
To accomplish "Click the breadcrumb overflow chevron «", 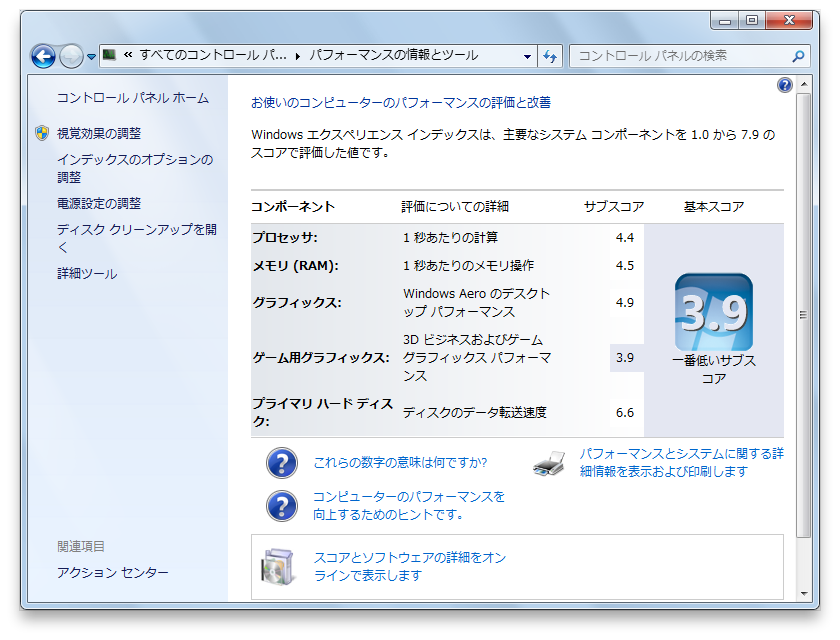I will [128, 55].
